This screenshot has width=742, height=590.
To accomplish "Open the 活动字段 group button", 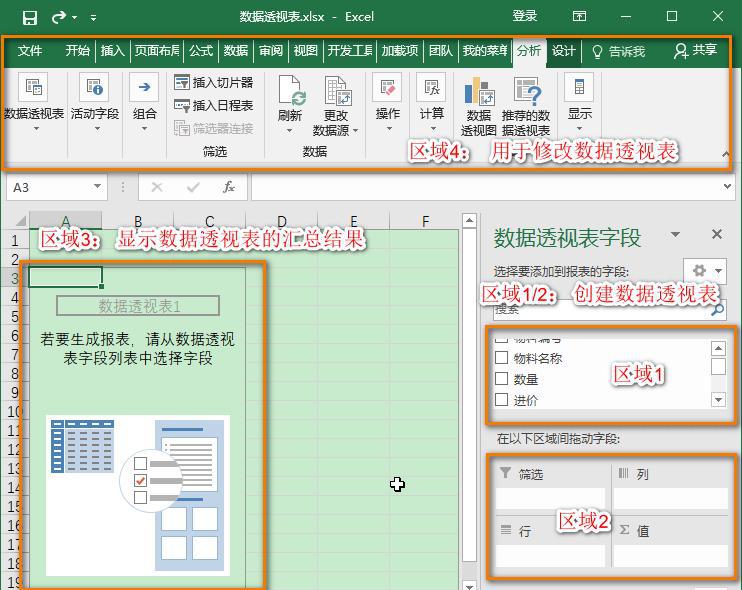I will click(95, 102).
